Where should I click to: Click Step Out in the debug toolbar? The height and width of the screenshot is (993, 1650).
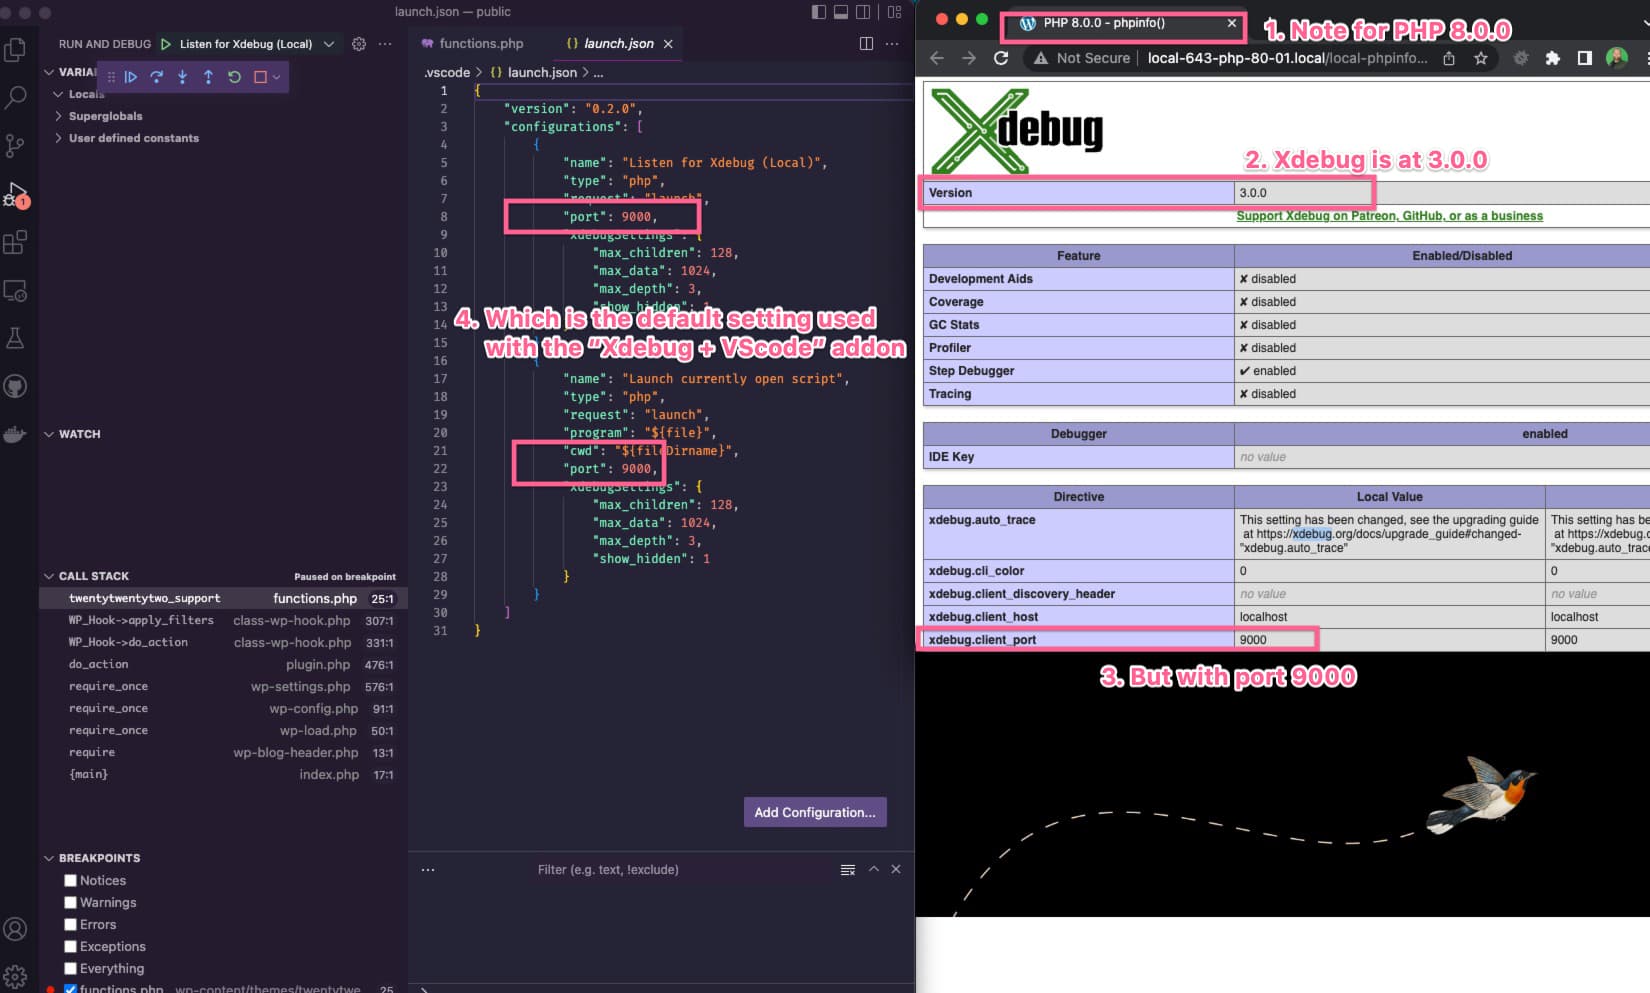point(208,77)
